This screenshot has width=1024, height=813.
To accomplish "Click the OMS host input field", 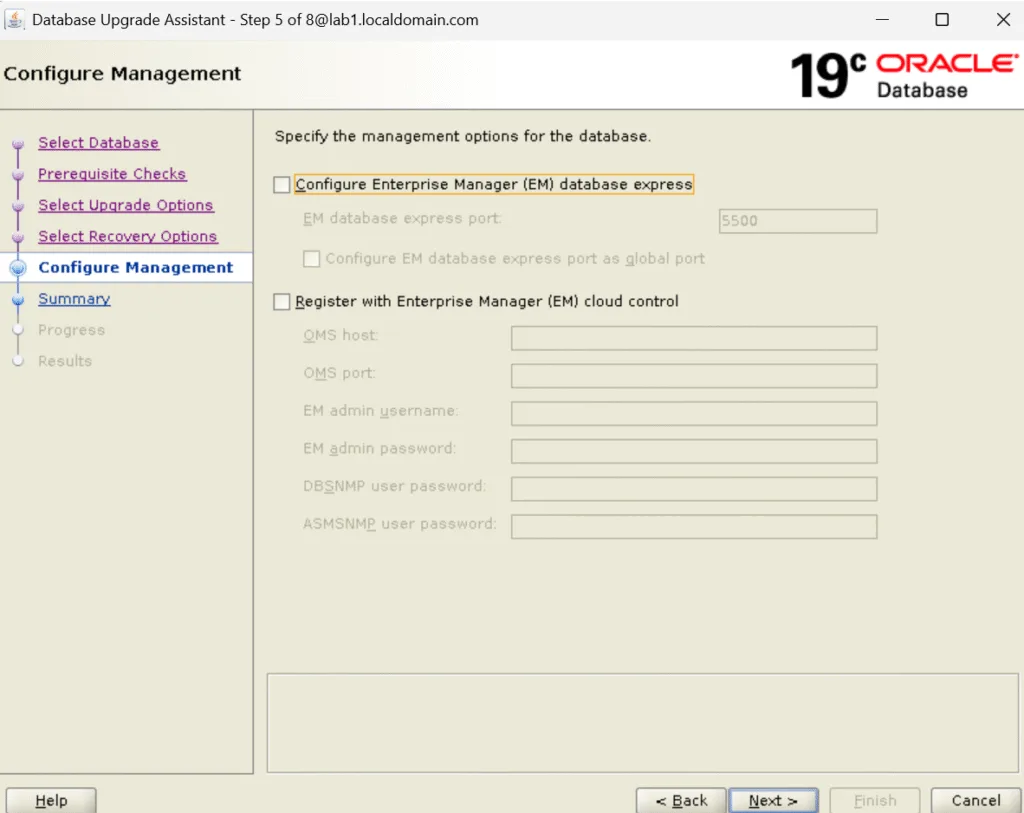I will (693, 337).
